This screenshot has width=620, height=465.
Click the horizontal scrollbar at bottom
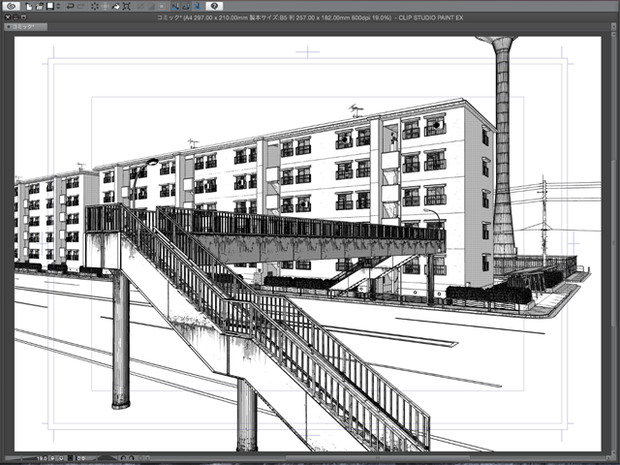click(x=376, y=458)
